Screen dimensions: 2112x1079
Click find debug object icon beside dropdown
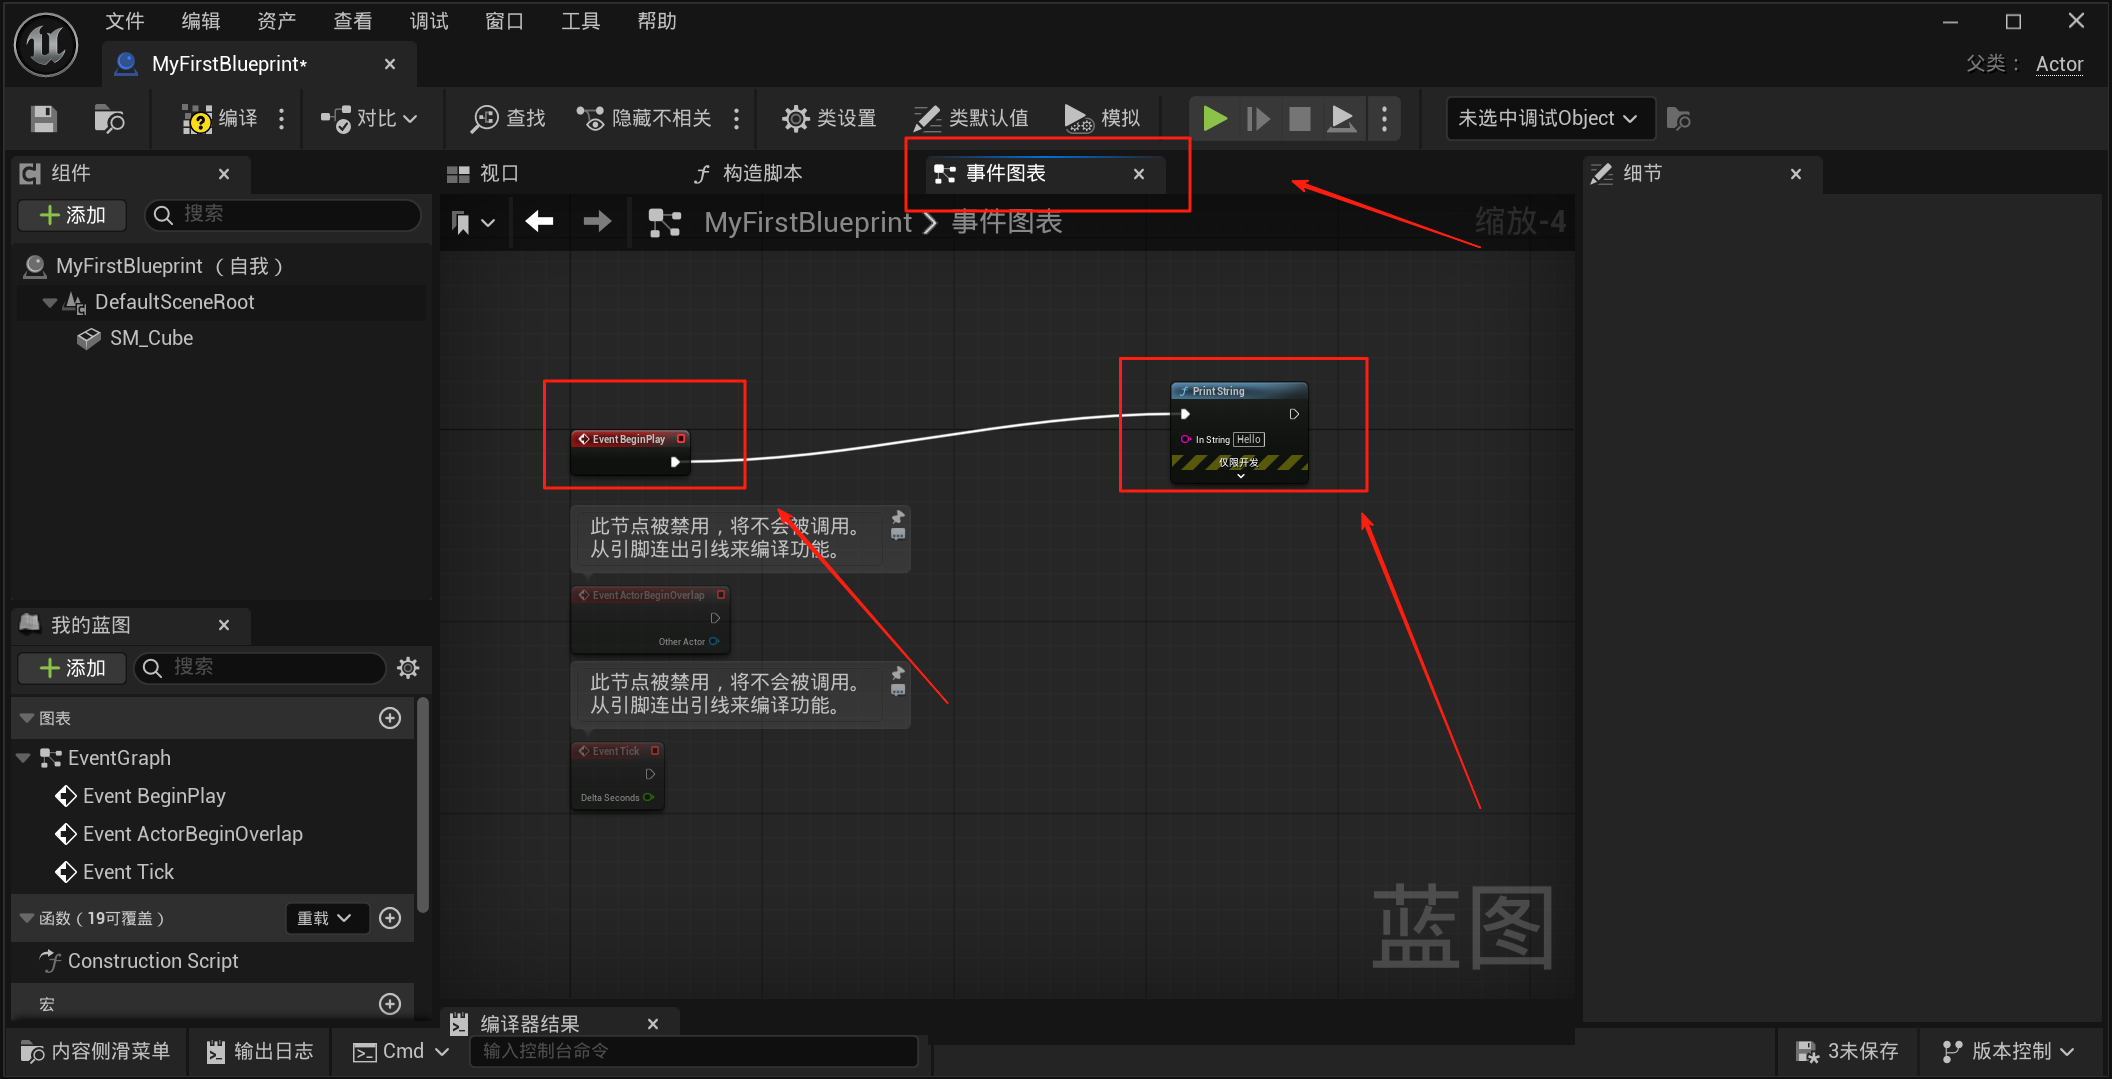pos(1678,119)
